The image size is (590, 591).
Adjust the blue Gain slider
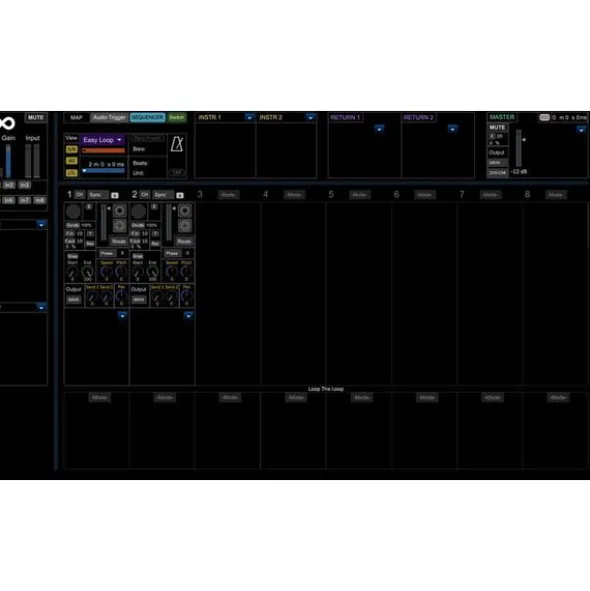[x=8, y=161]
